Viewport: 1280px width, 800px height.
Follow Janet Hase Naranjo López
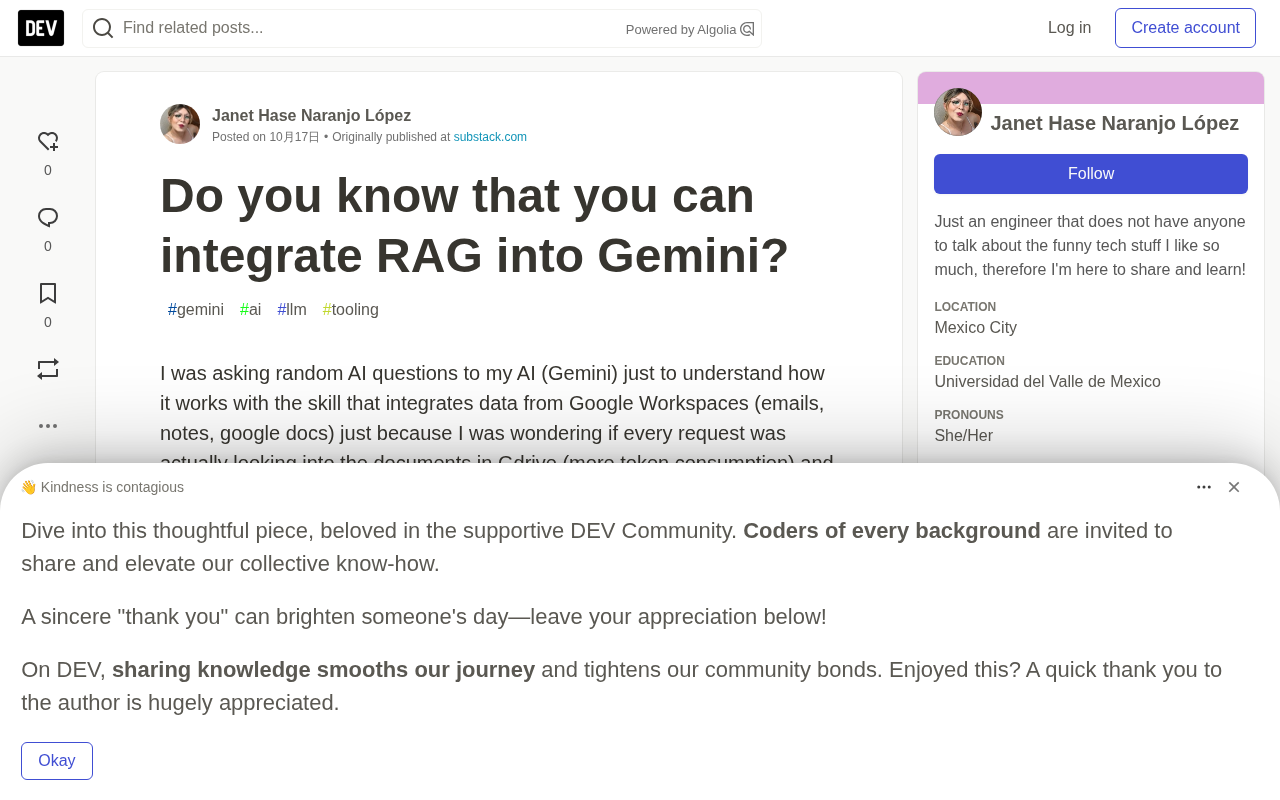1091,174
